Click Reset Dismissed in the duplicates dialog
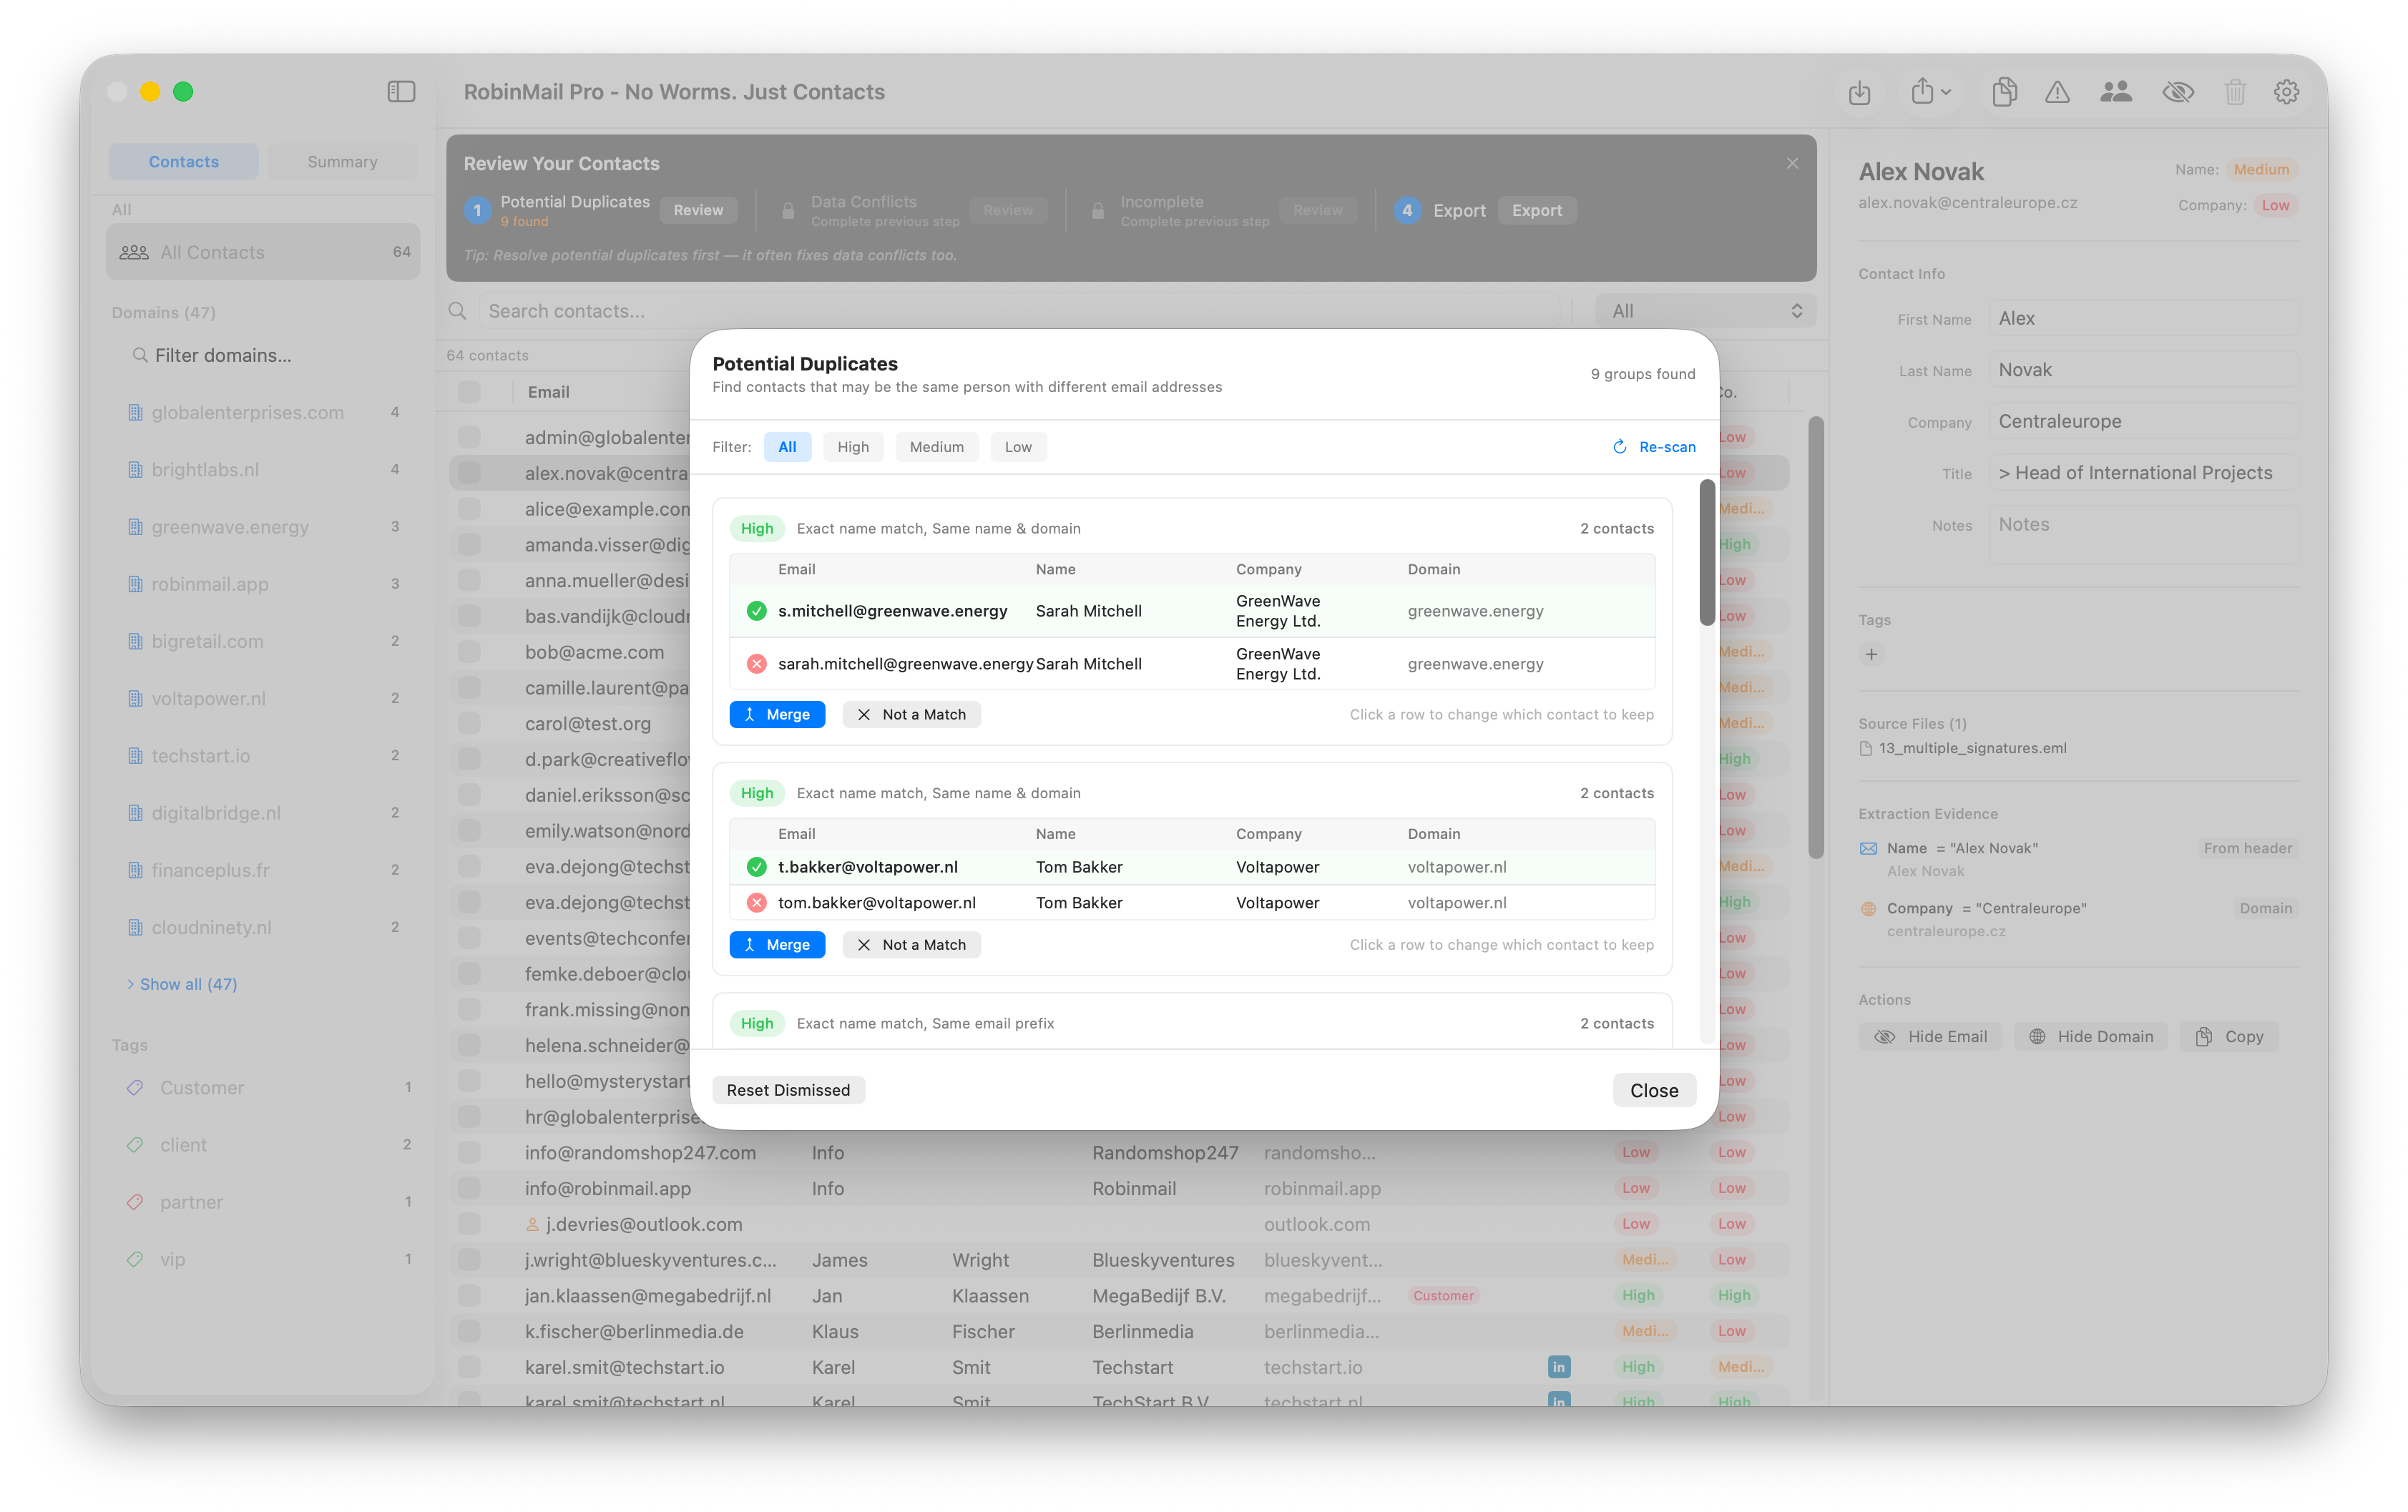This screenshot has width=2408, height=1512. click(788, 1089)
